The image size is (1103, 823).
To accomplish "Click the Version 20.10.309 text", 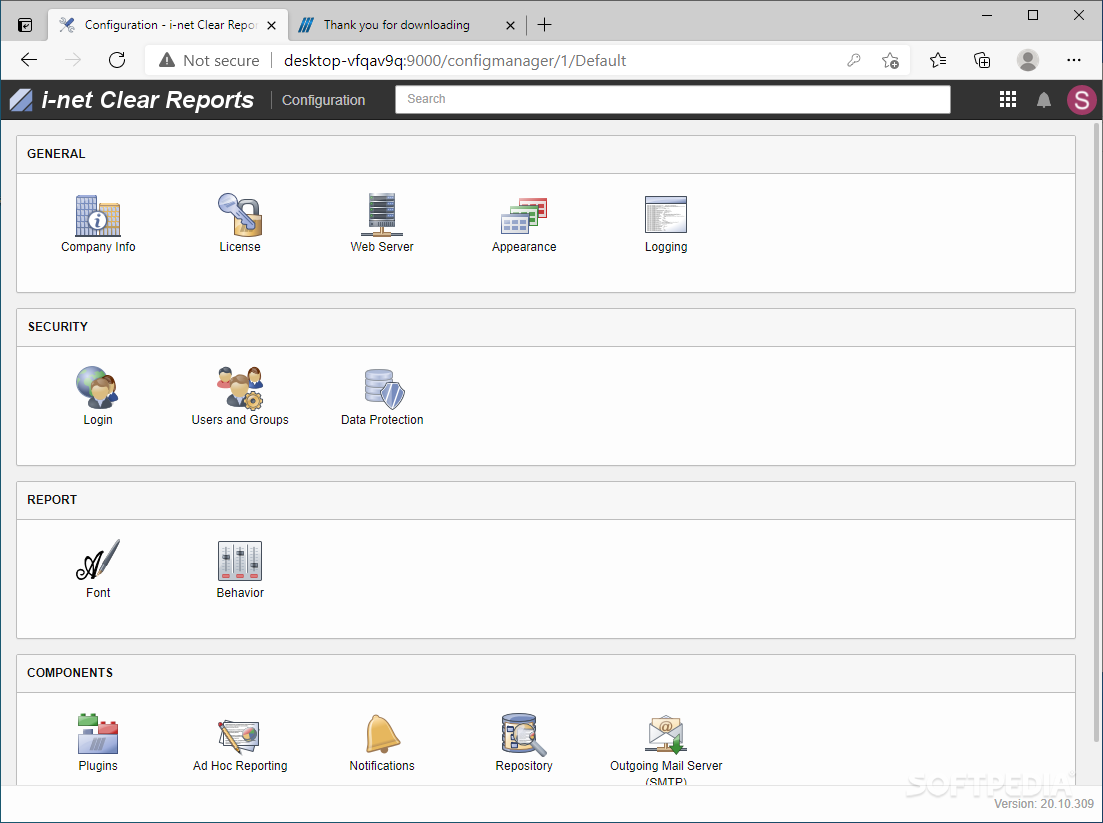I will (1044, 803).
